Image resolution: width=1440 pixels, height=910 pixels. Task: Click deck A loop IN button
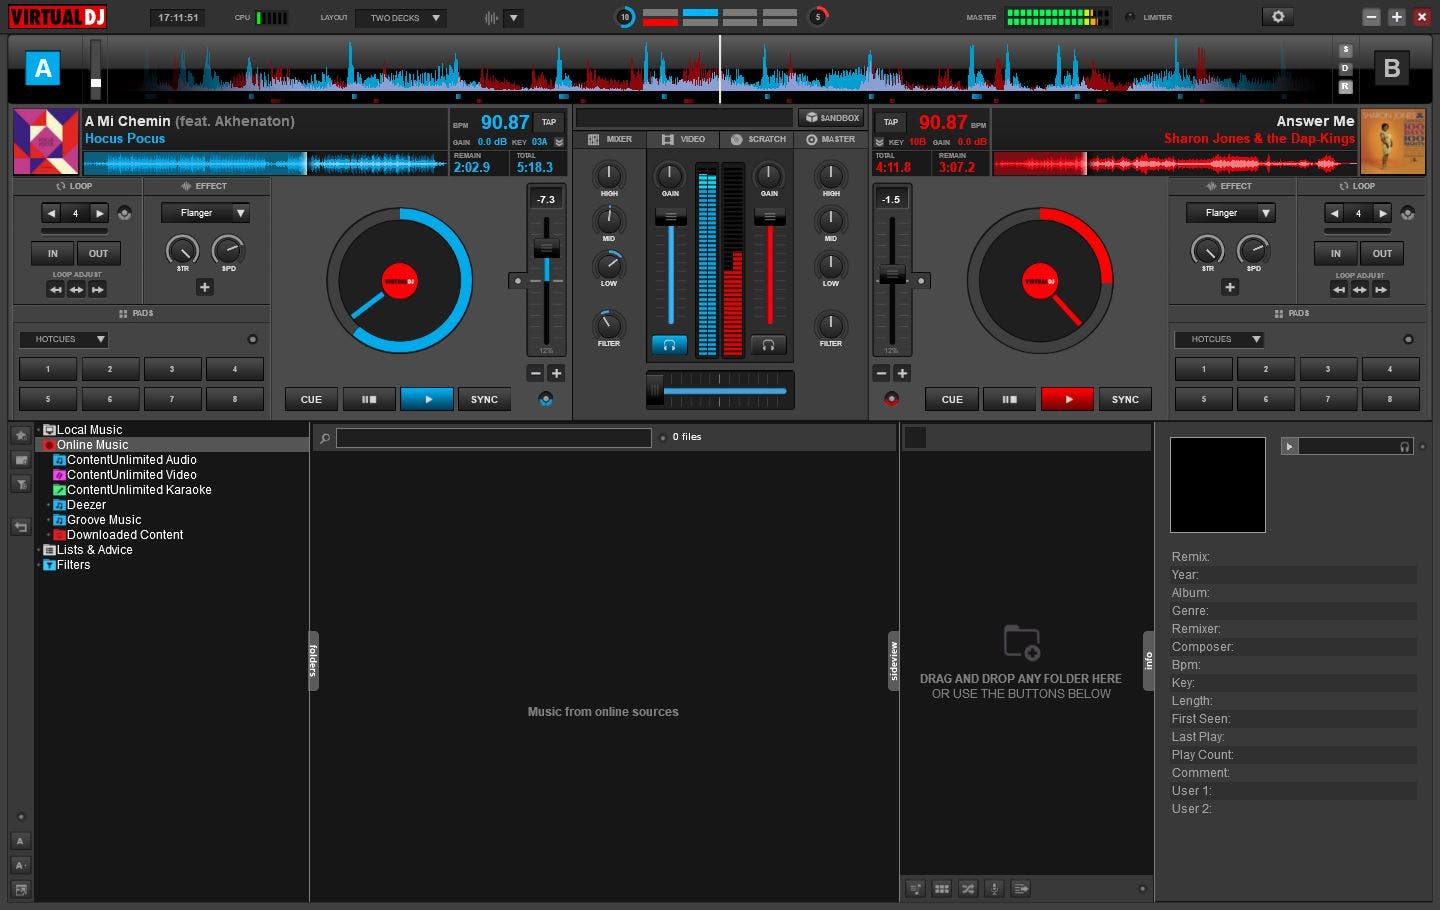pyautogui.click(x=53, y=254)
